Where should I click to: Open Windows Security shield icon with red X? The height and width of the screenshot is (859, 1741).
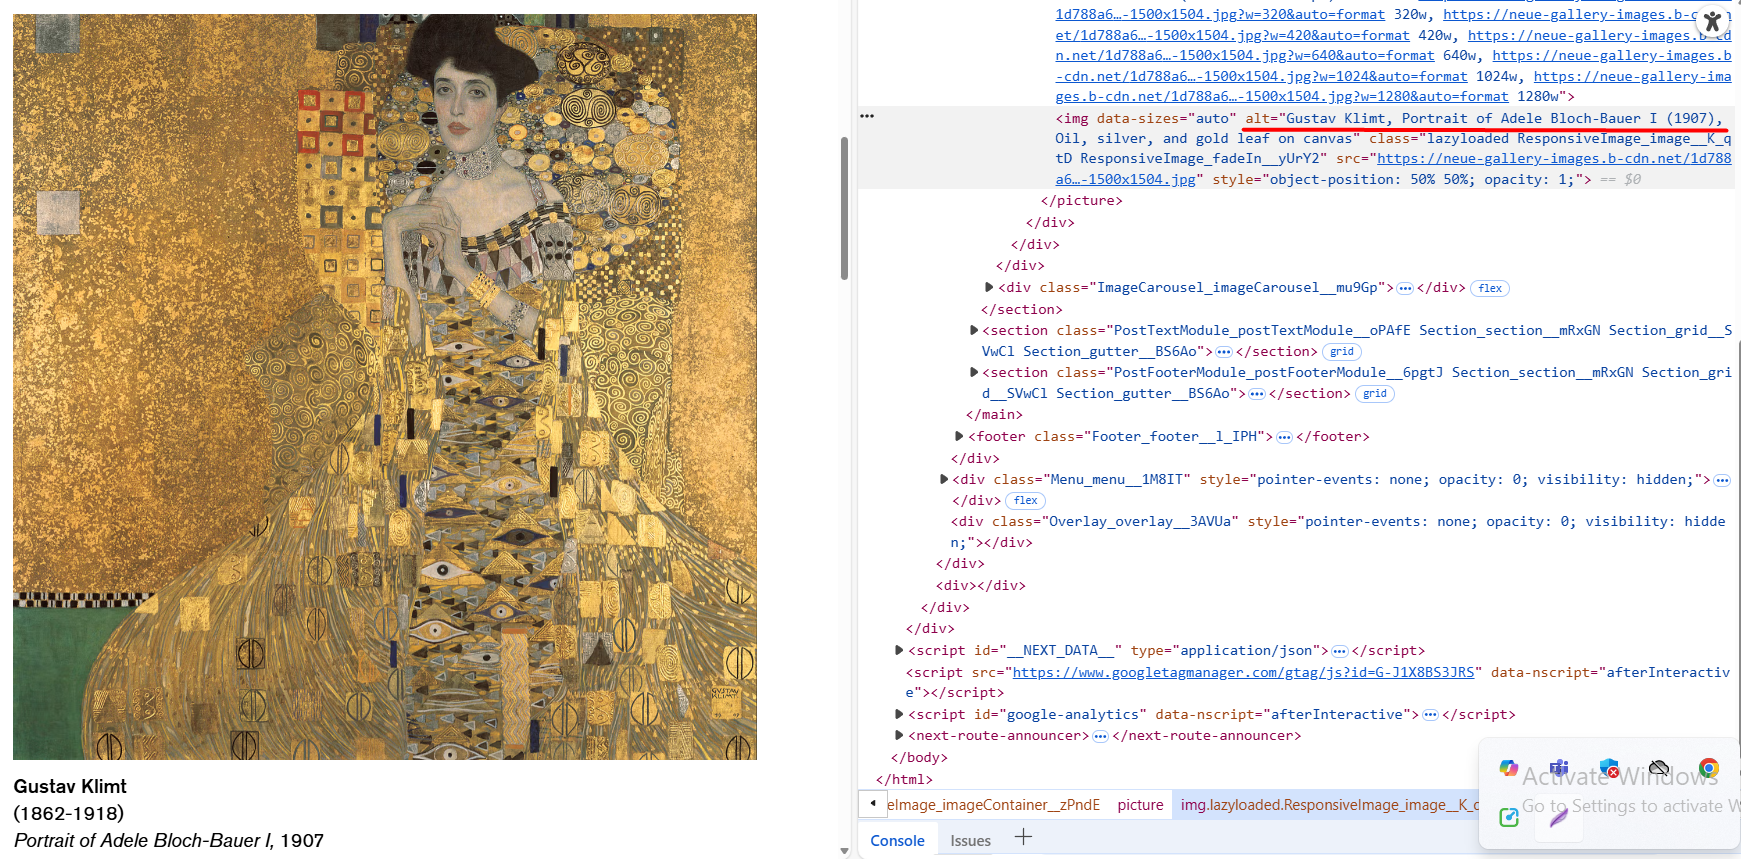coord(1609,768)
